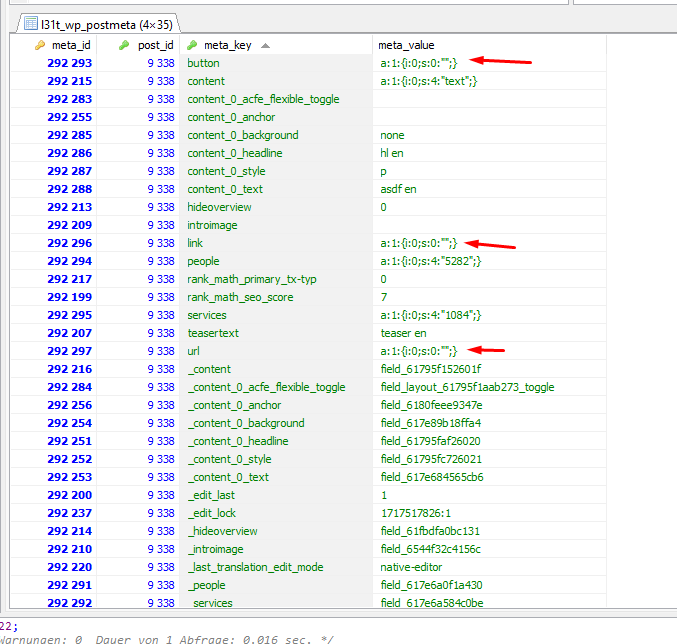677x644 pixels.
Task: Select the 'none' meta_value cell
Action: coord(489,135)
